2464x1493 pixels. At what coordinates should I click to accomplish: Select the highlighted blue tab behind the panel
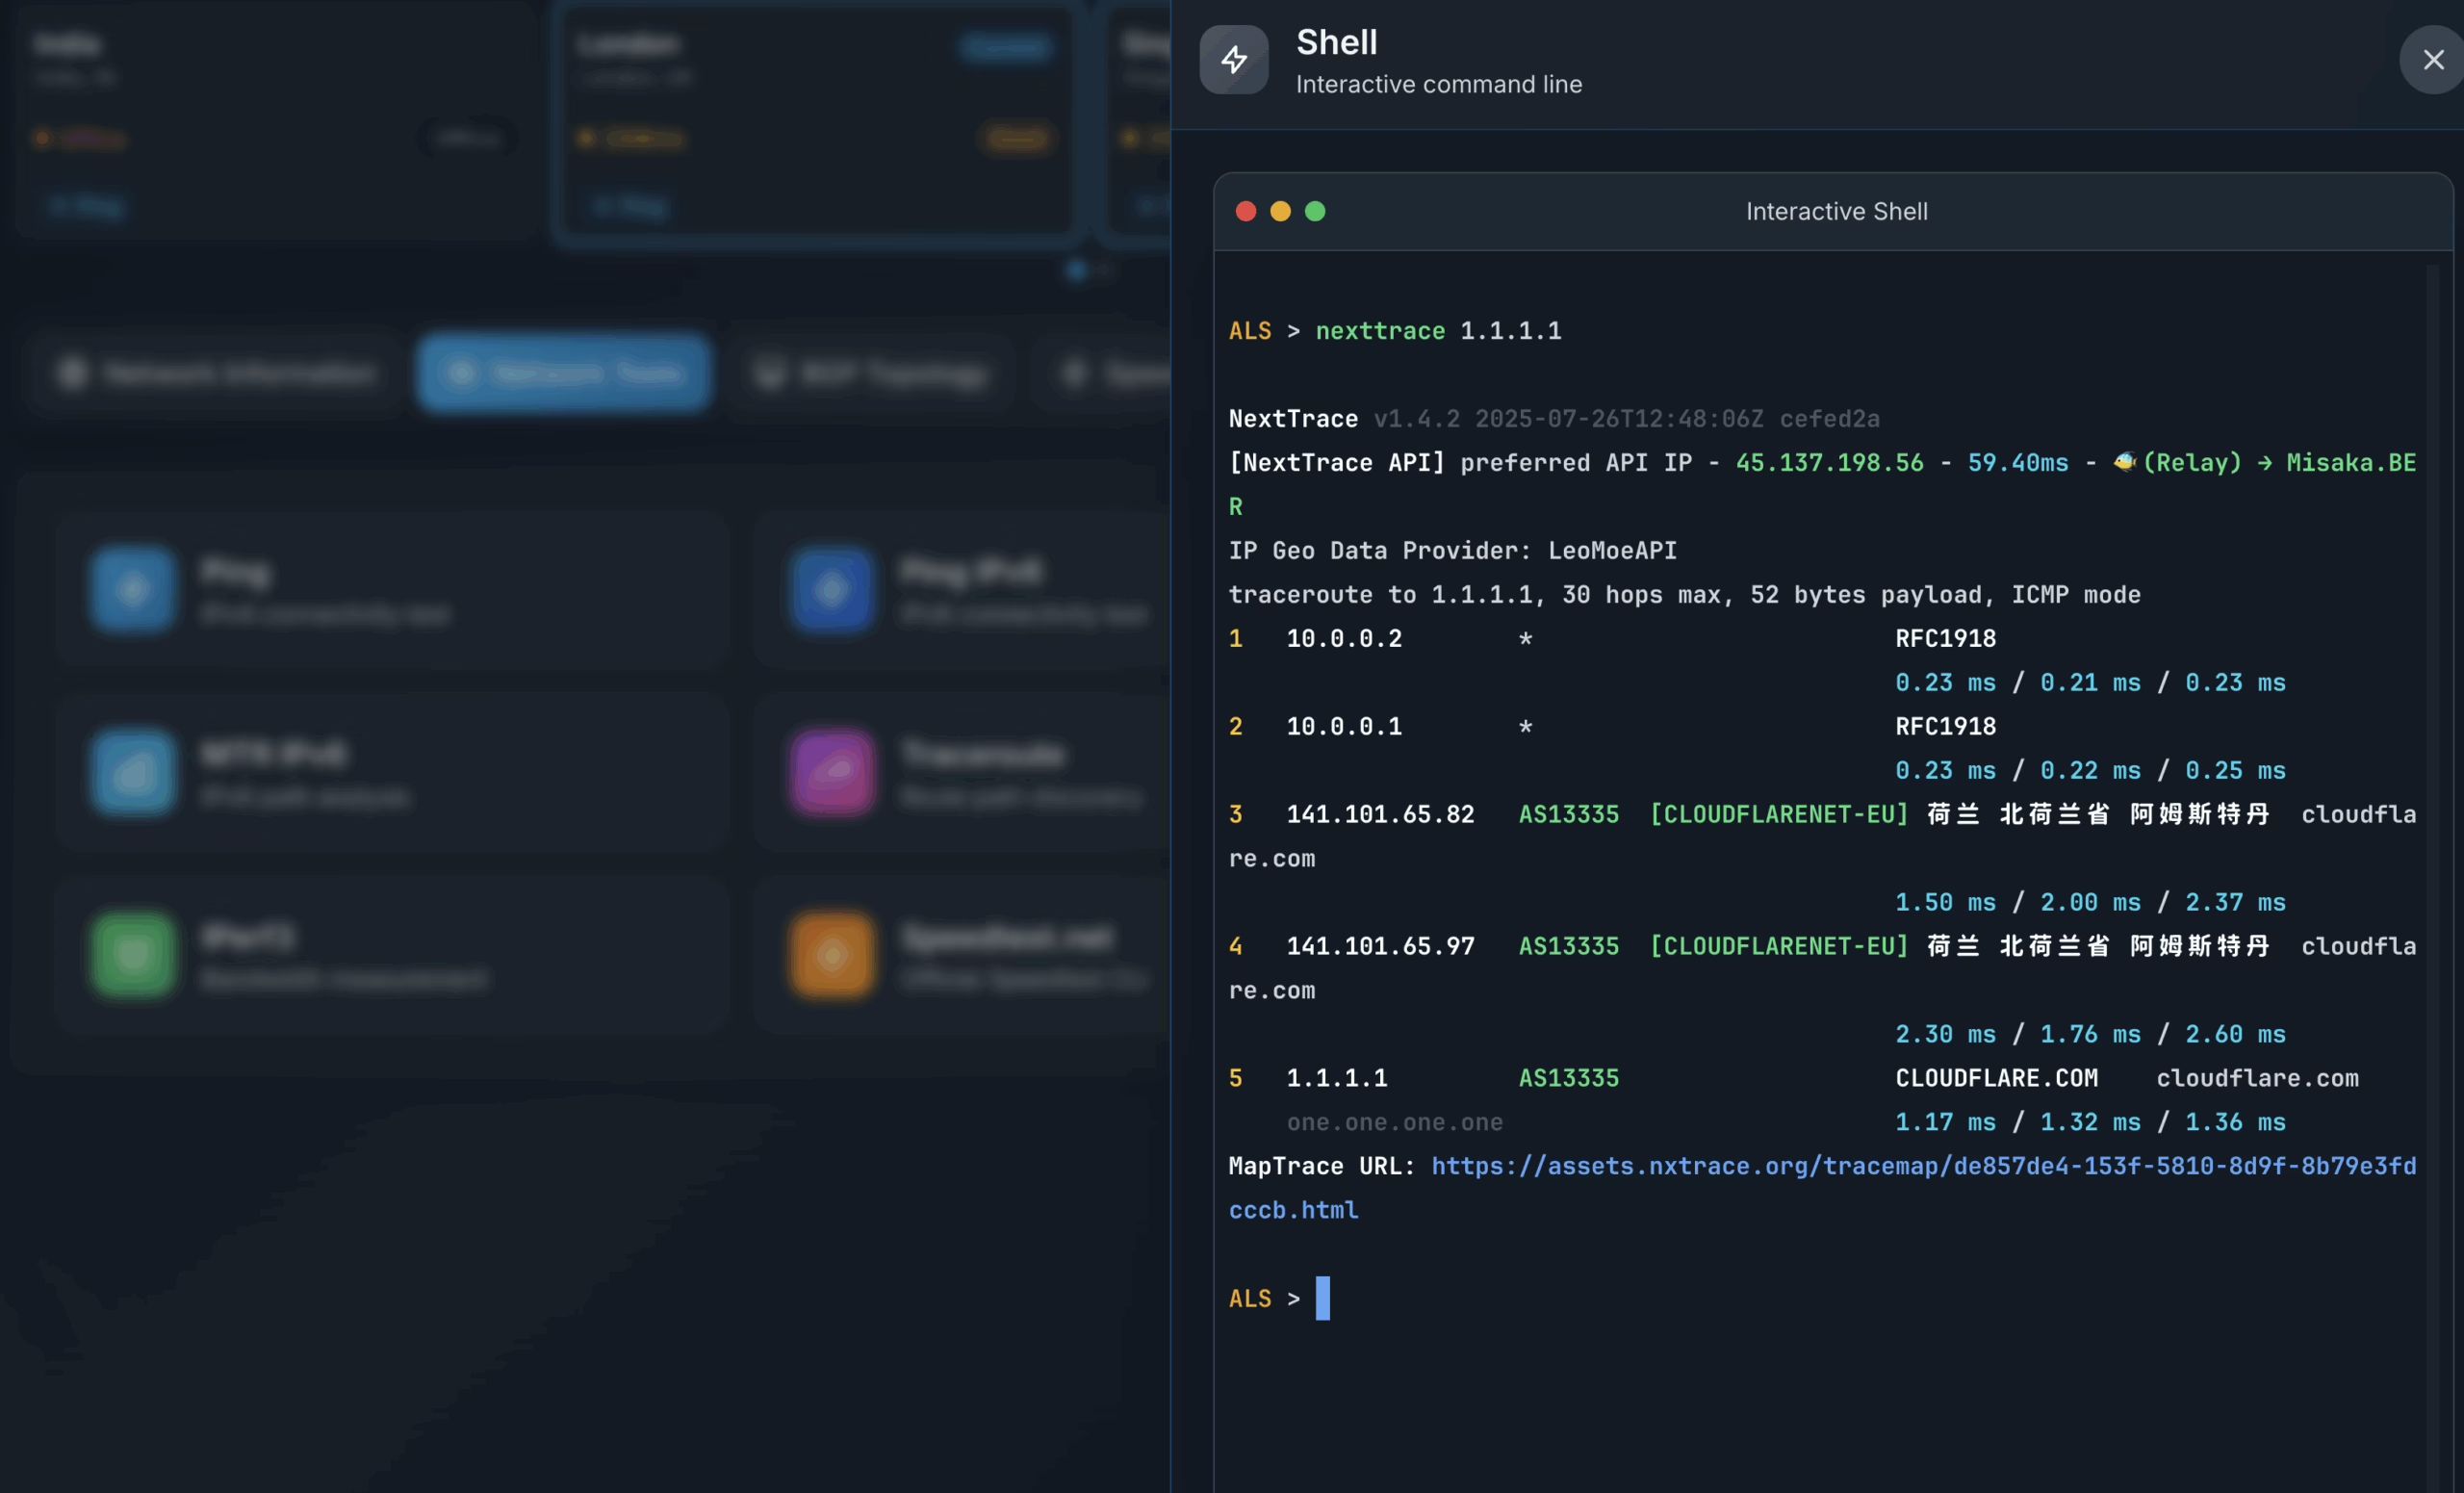point(564,373)
